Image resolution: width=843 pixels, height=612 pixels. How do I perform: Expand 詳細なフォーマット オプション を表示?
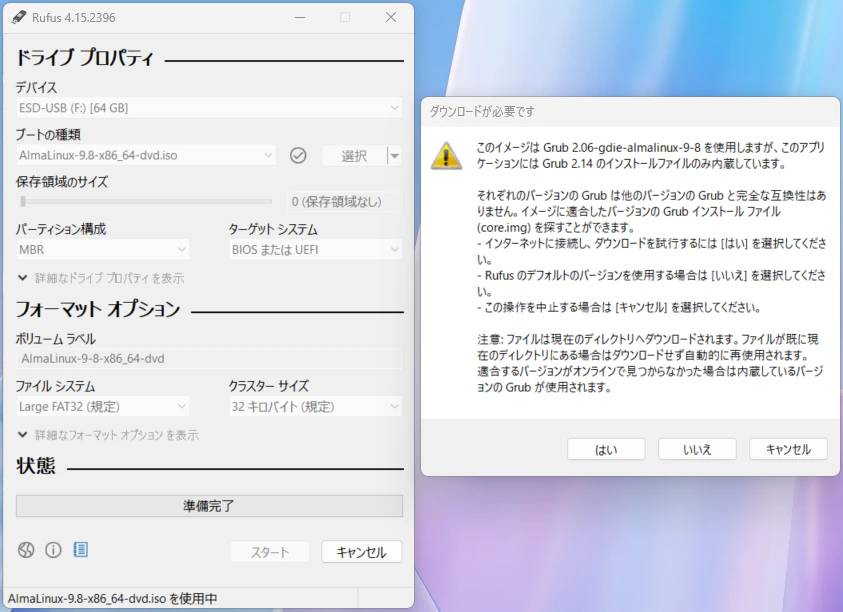[108, 435]
